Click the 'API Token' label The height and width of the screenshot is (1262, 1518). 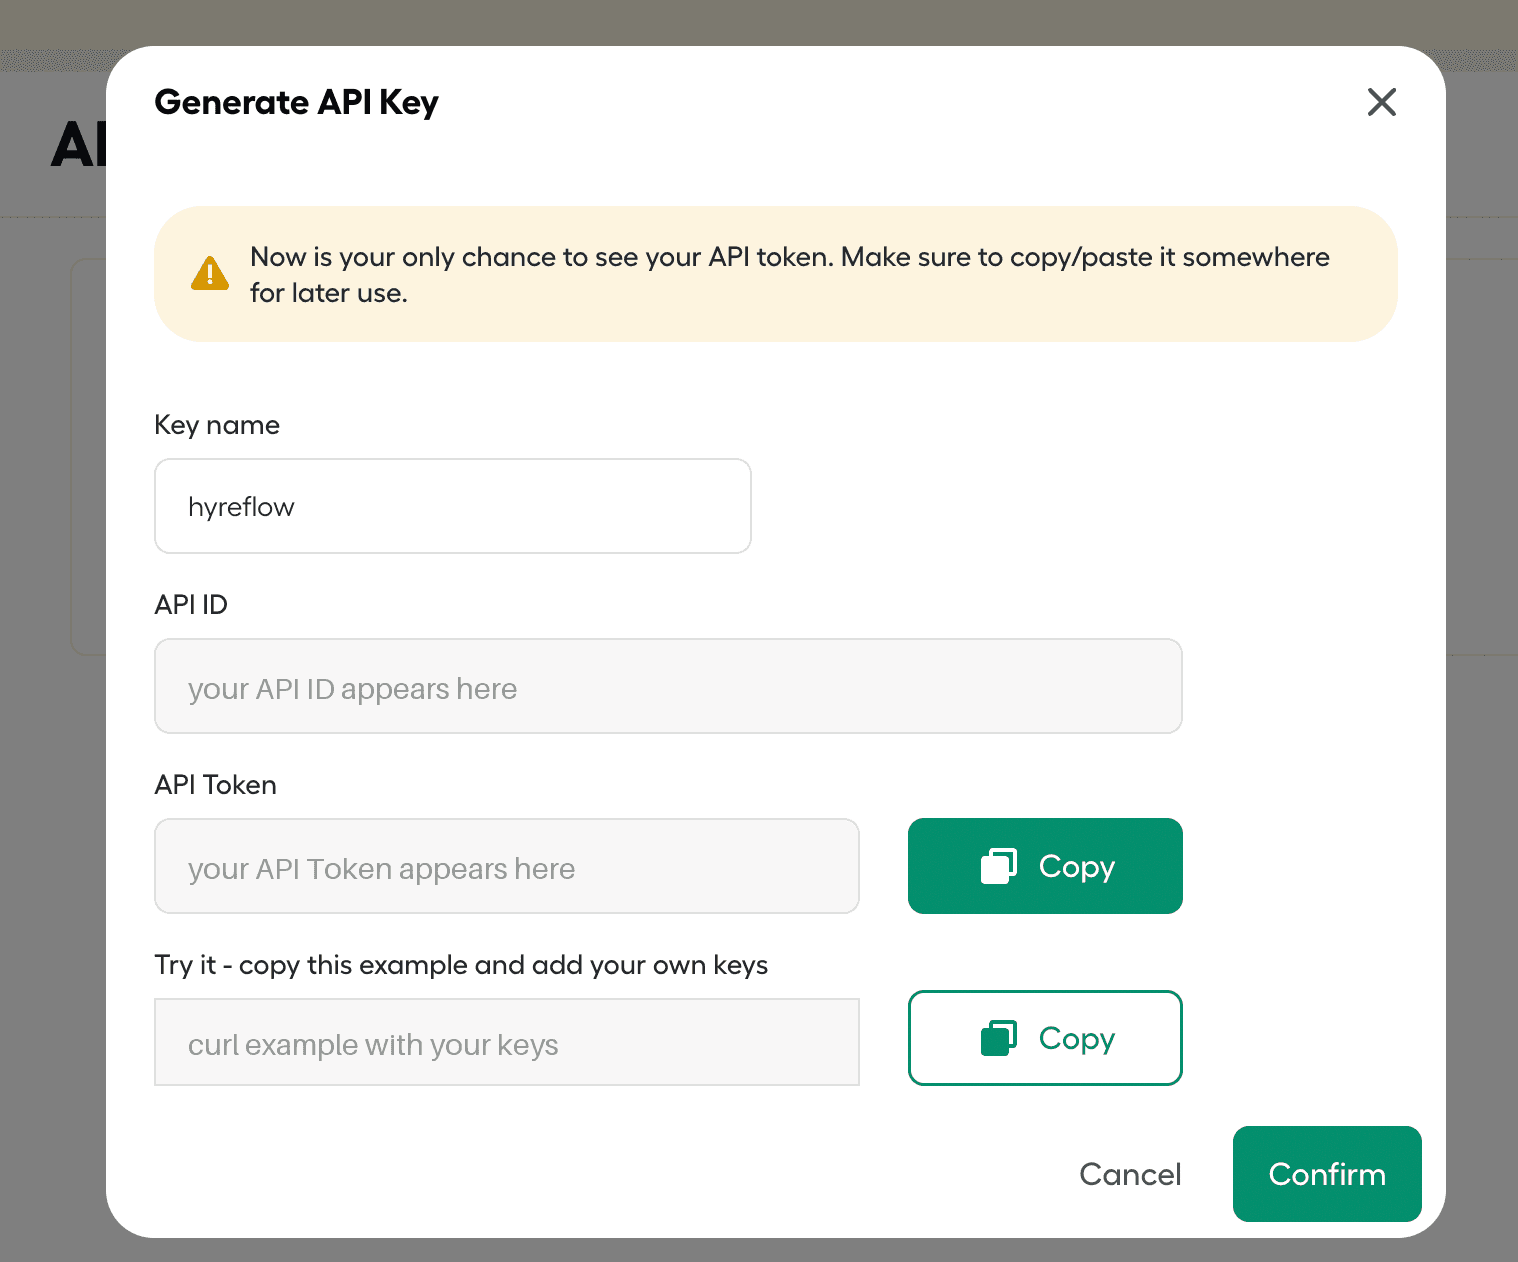pyautogui.click(x=216, y=785)
